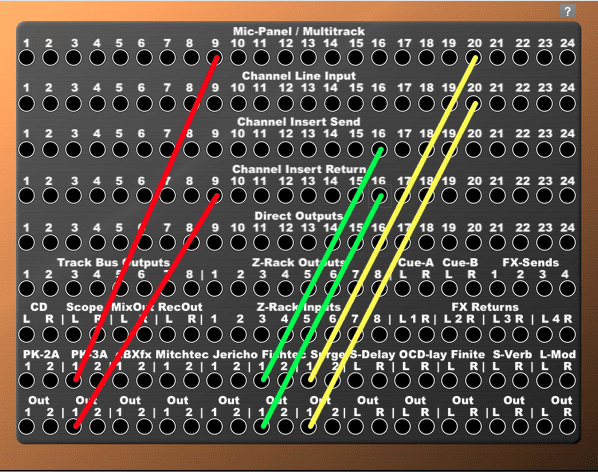
Task: Click Track Bus Outputs jack 1
Action: [27, 289]
